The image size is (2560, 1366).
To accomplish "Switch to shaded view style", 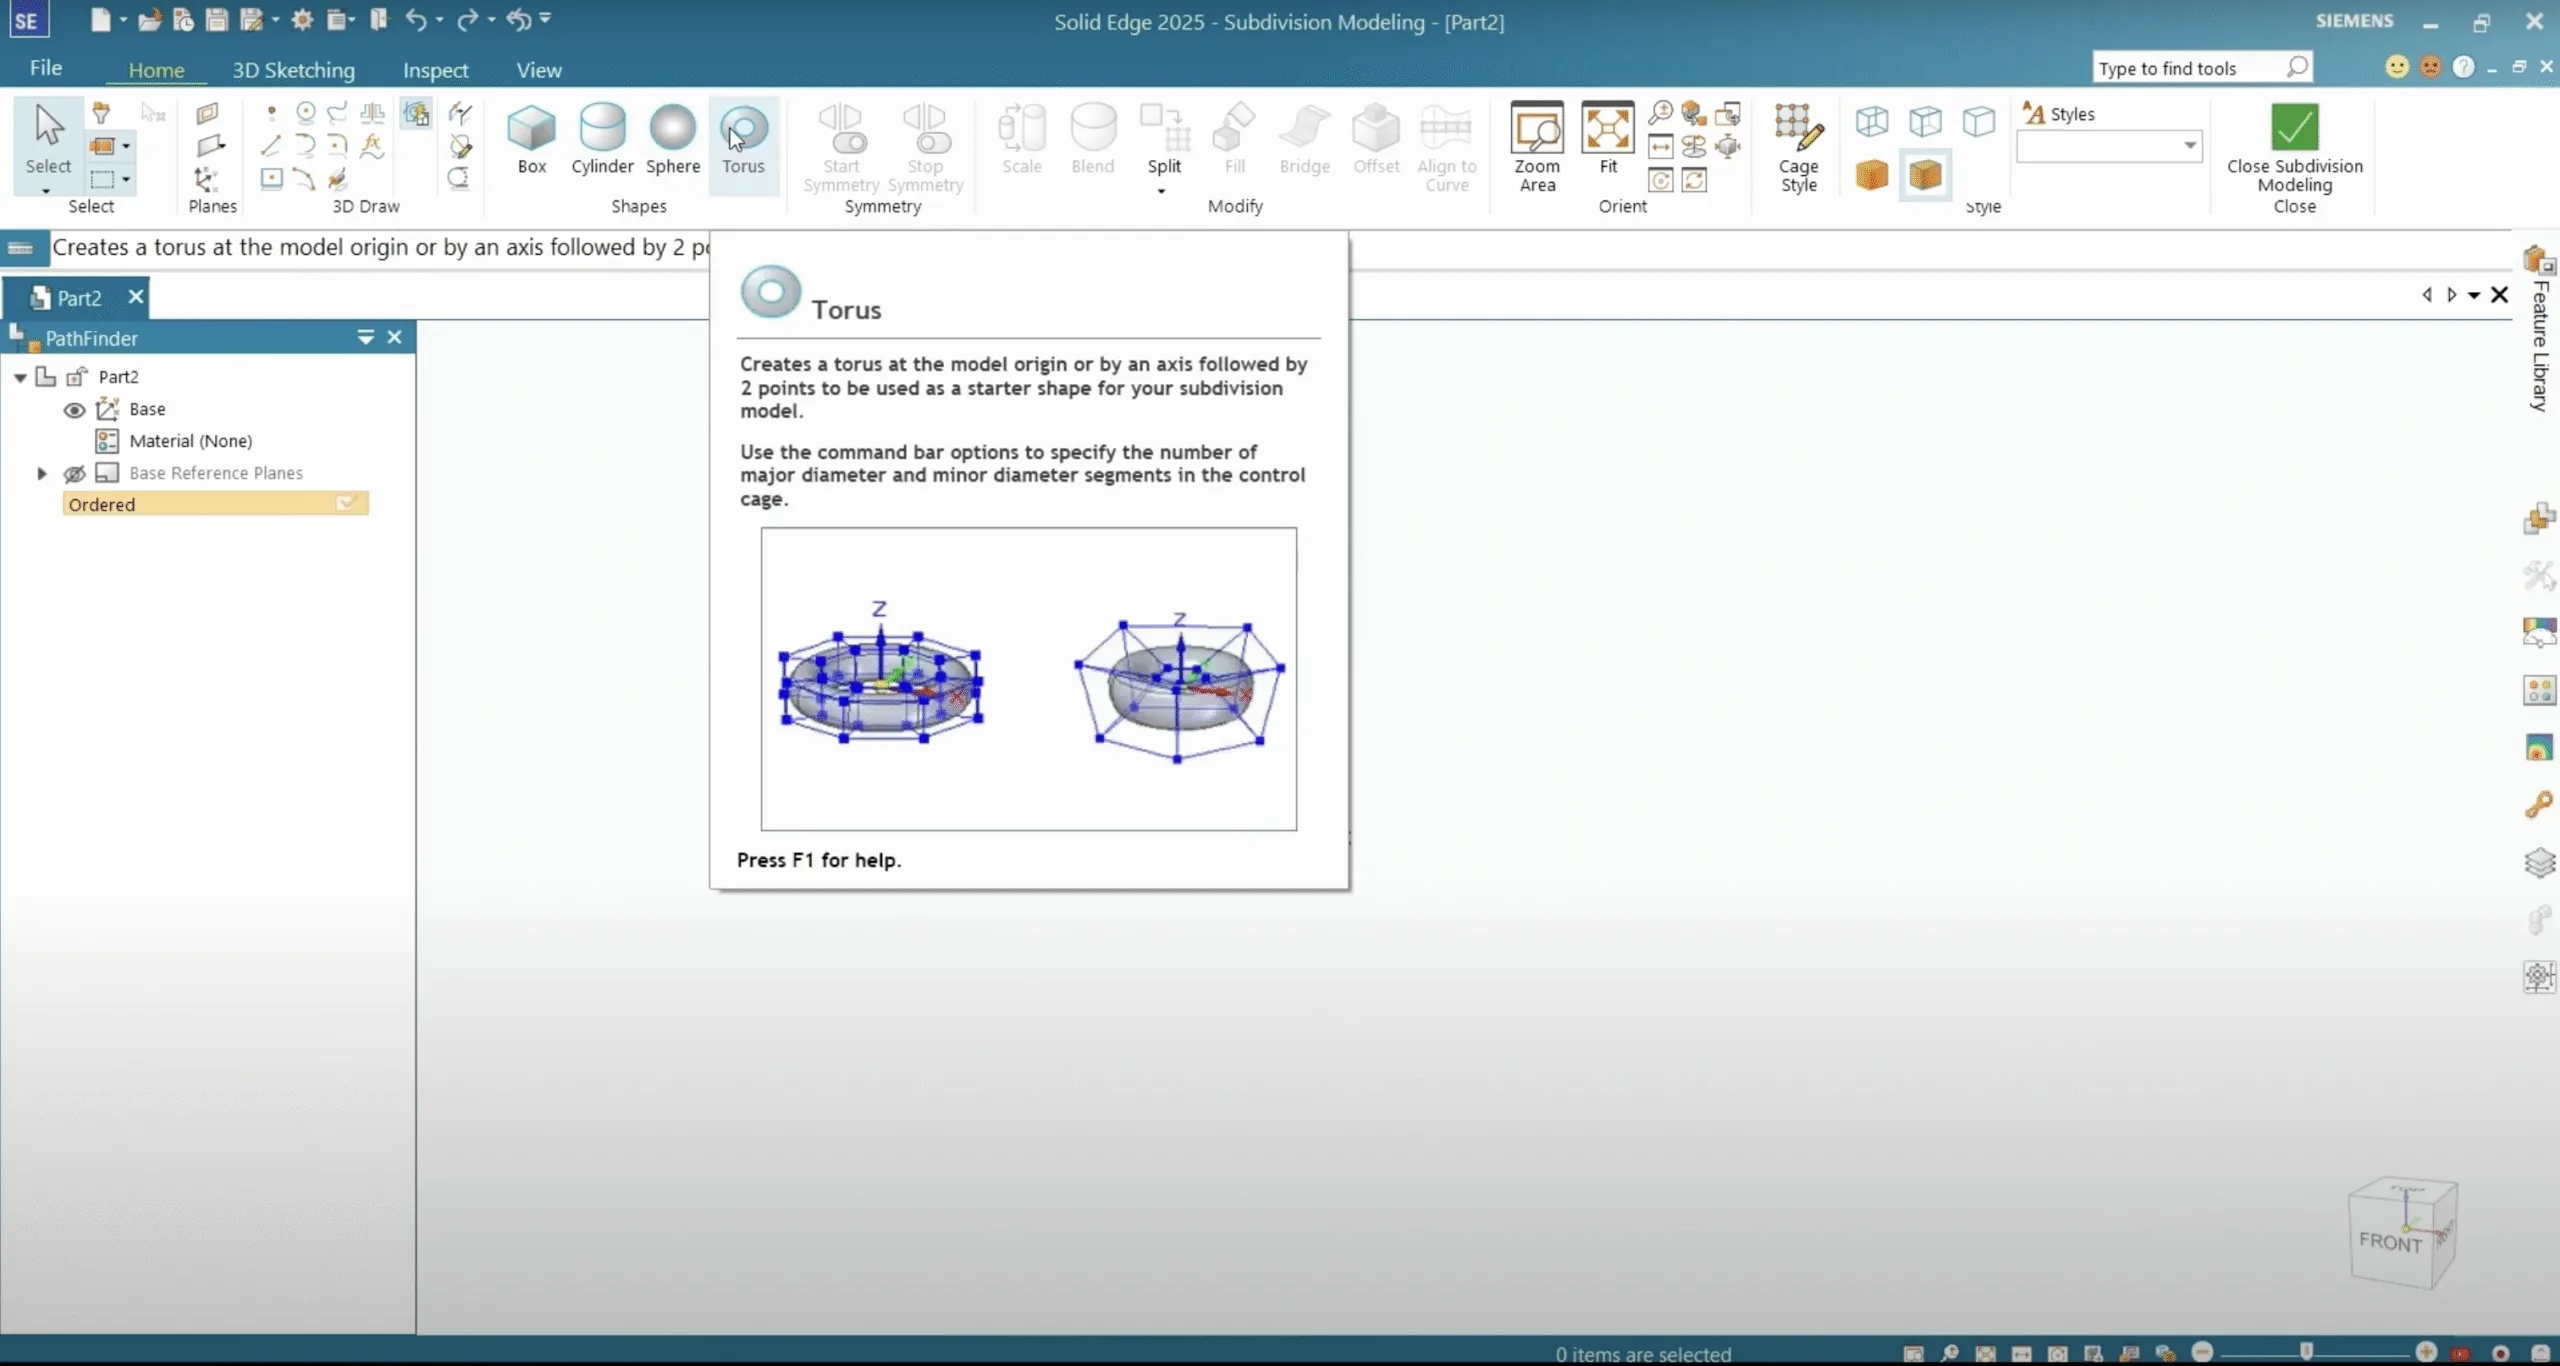I will point(1872,176).
